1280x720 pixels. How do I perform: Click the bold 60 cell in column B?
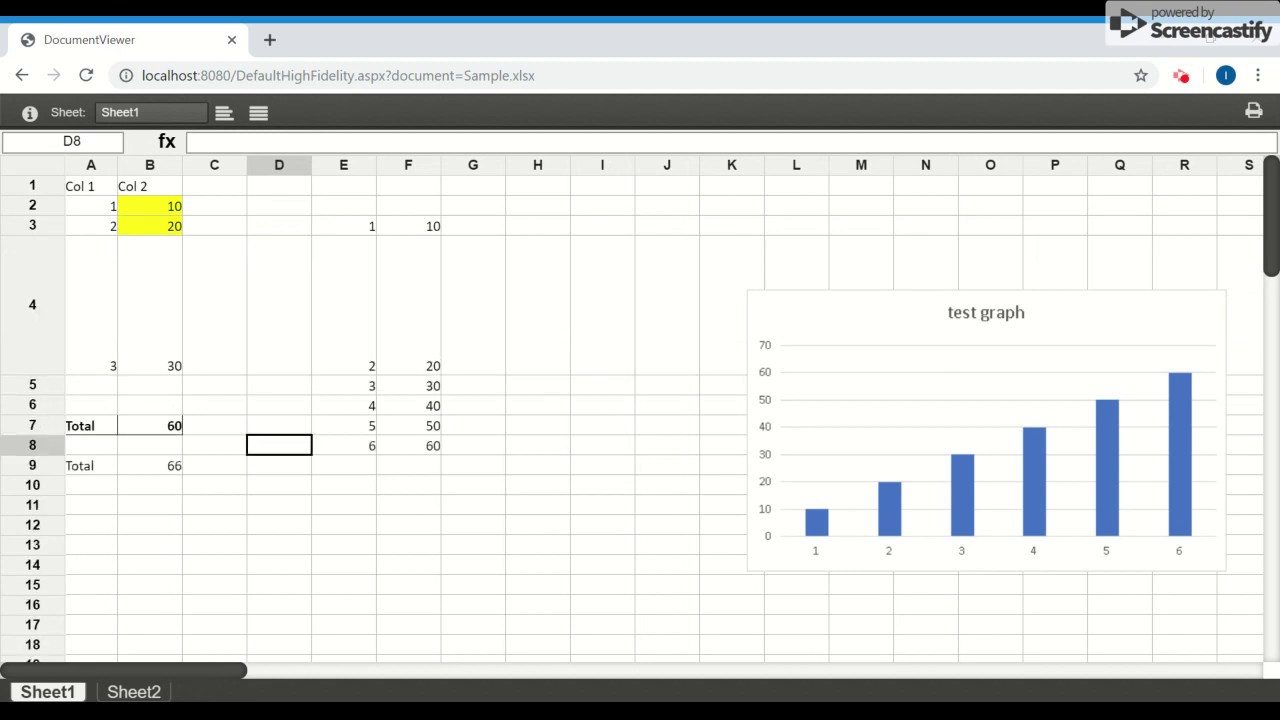[150, 426]
